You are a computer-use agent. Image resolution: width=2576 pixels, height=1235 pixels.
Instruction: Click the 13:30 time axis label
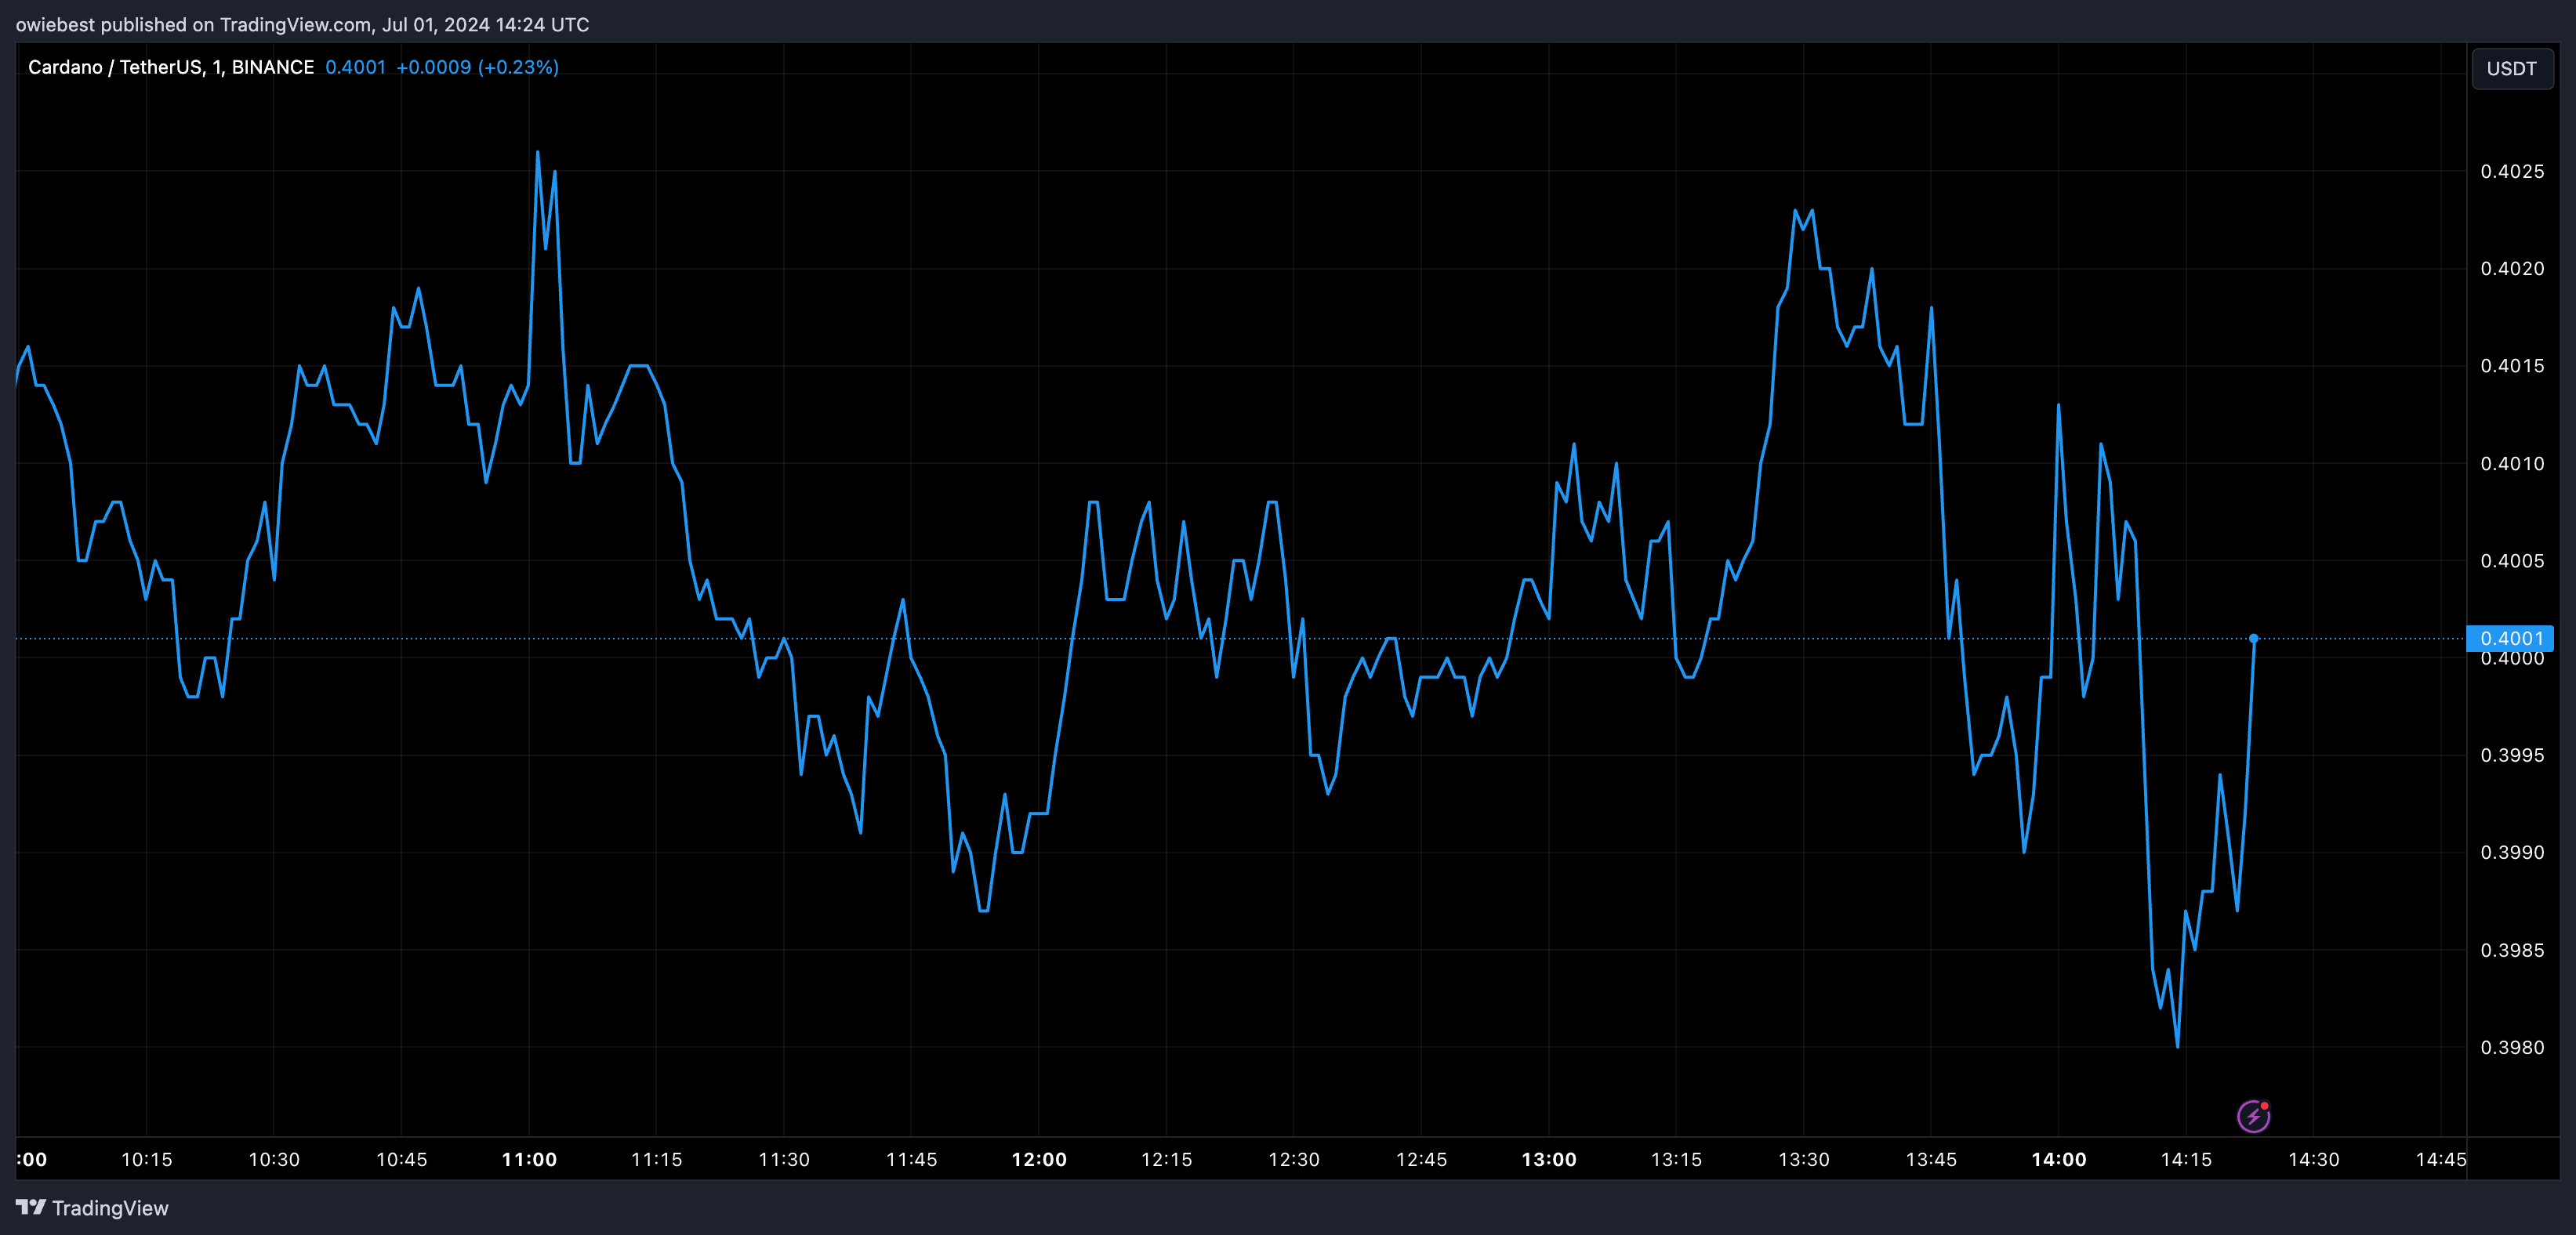(1804, 1159)
